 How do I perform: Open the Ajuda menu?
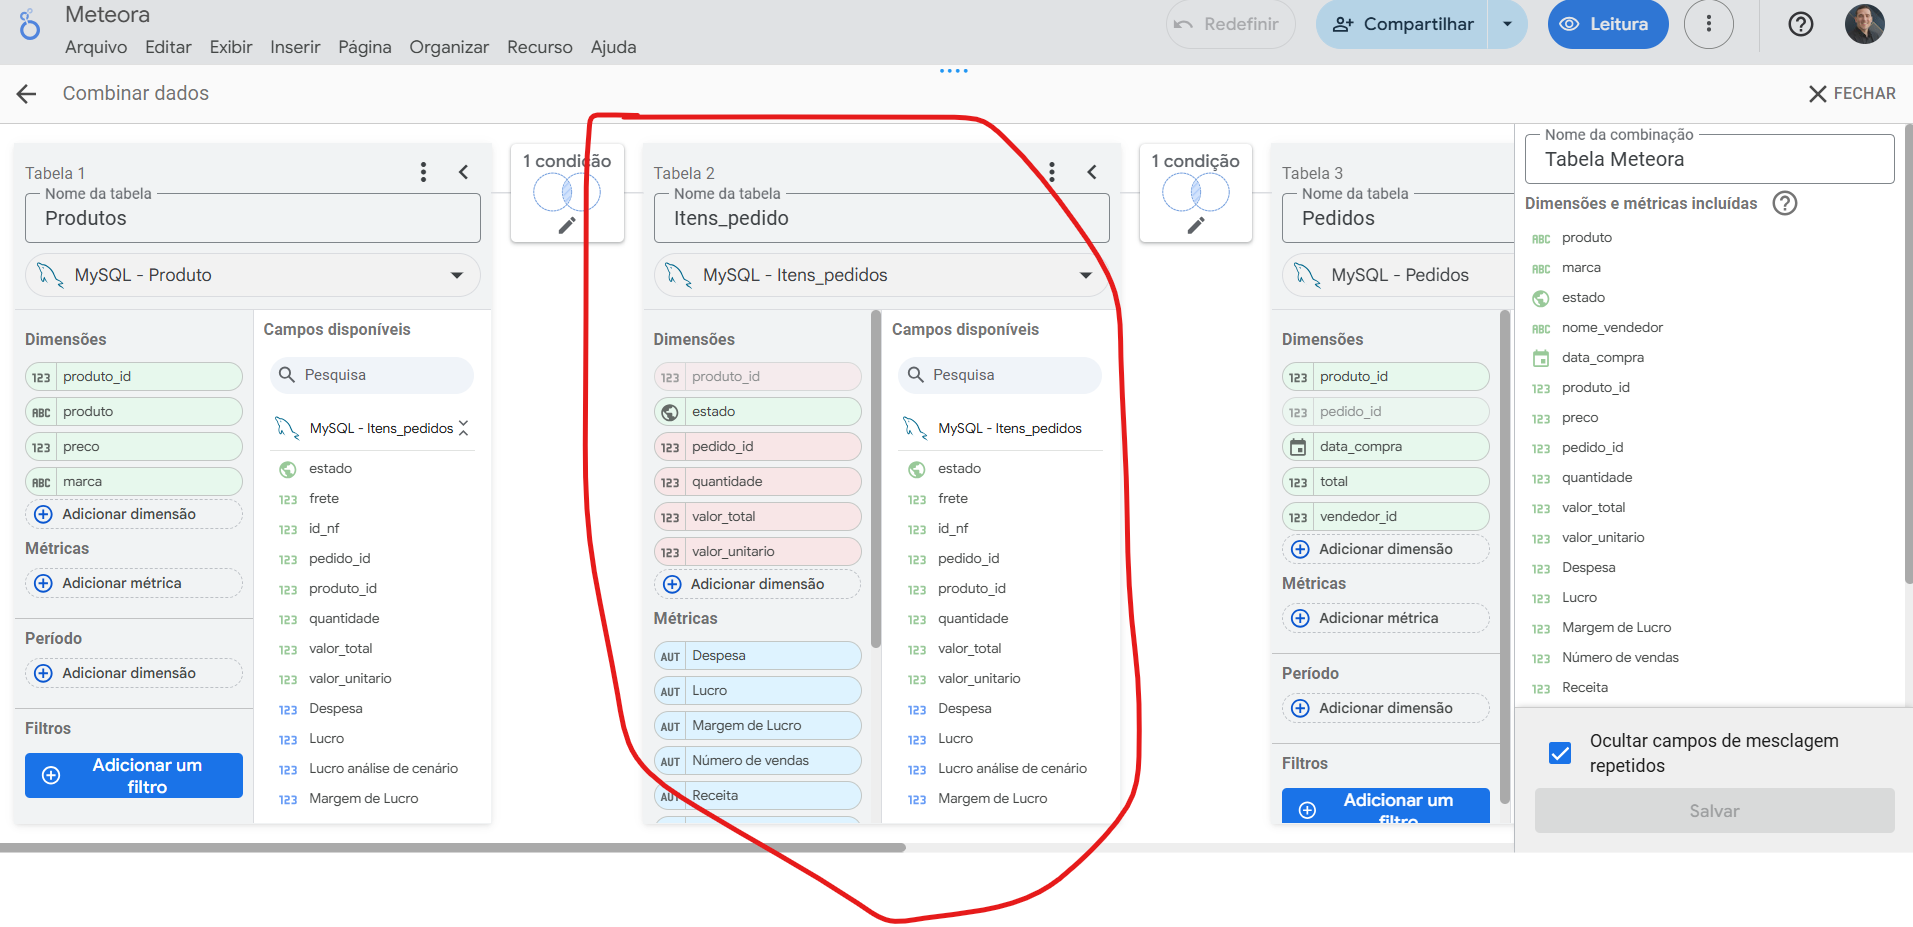[613, 47]
